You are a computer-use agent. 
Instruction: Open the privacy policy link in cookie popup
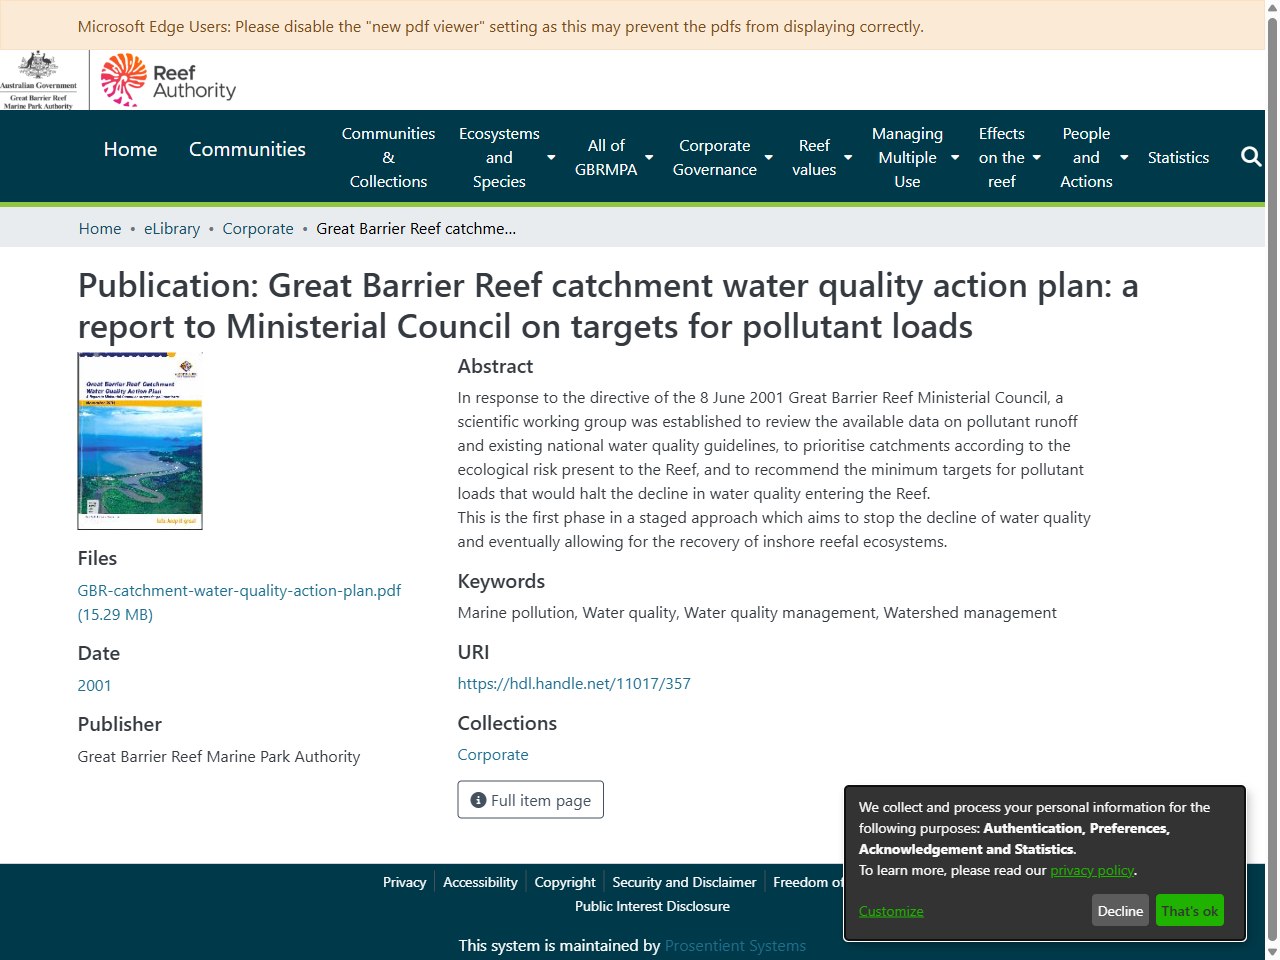(x=1092, y=871)
